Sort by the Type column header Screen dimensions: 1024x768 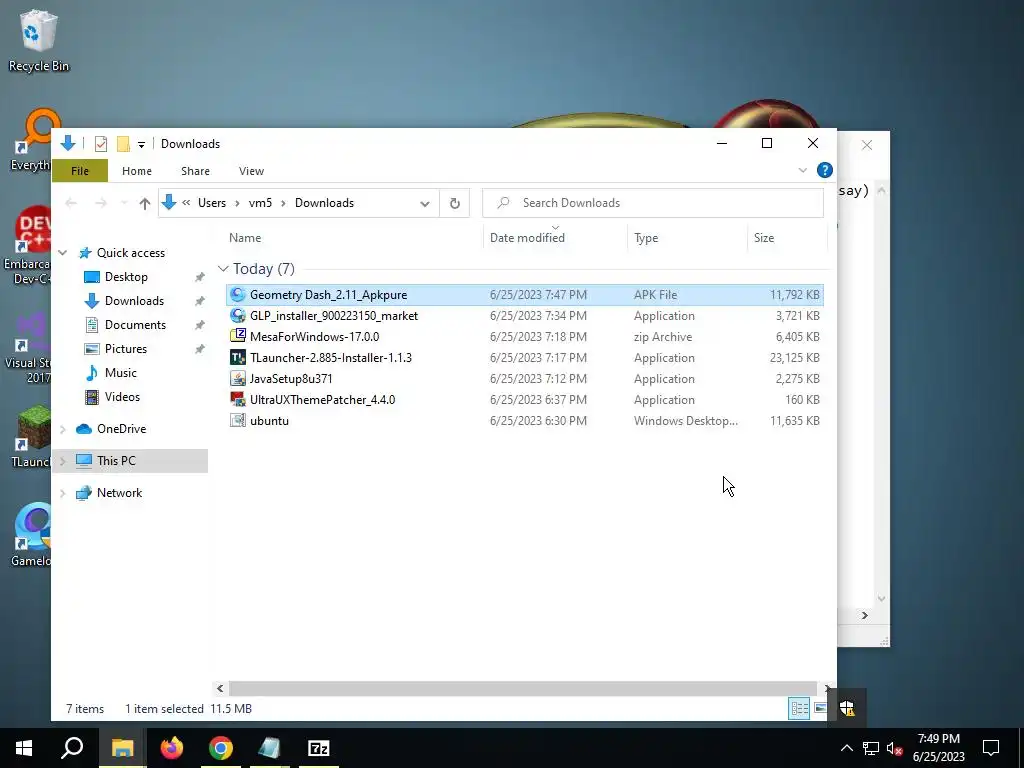coord(646,238)
